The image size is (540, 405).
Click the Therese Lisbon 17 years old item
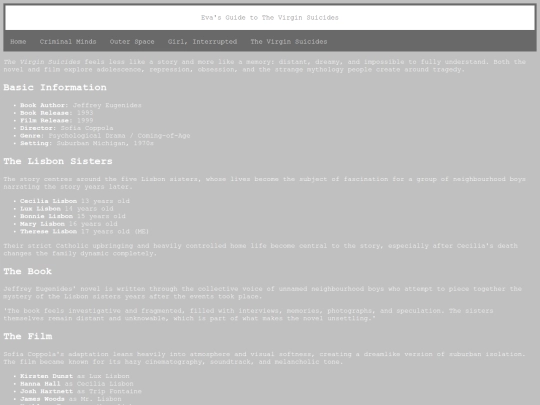84,231
